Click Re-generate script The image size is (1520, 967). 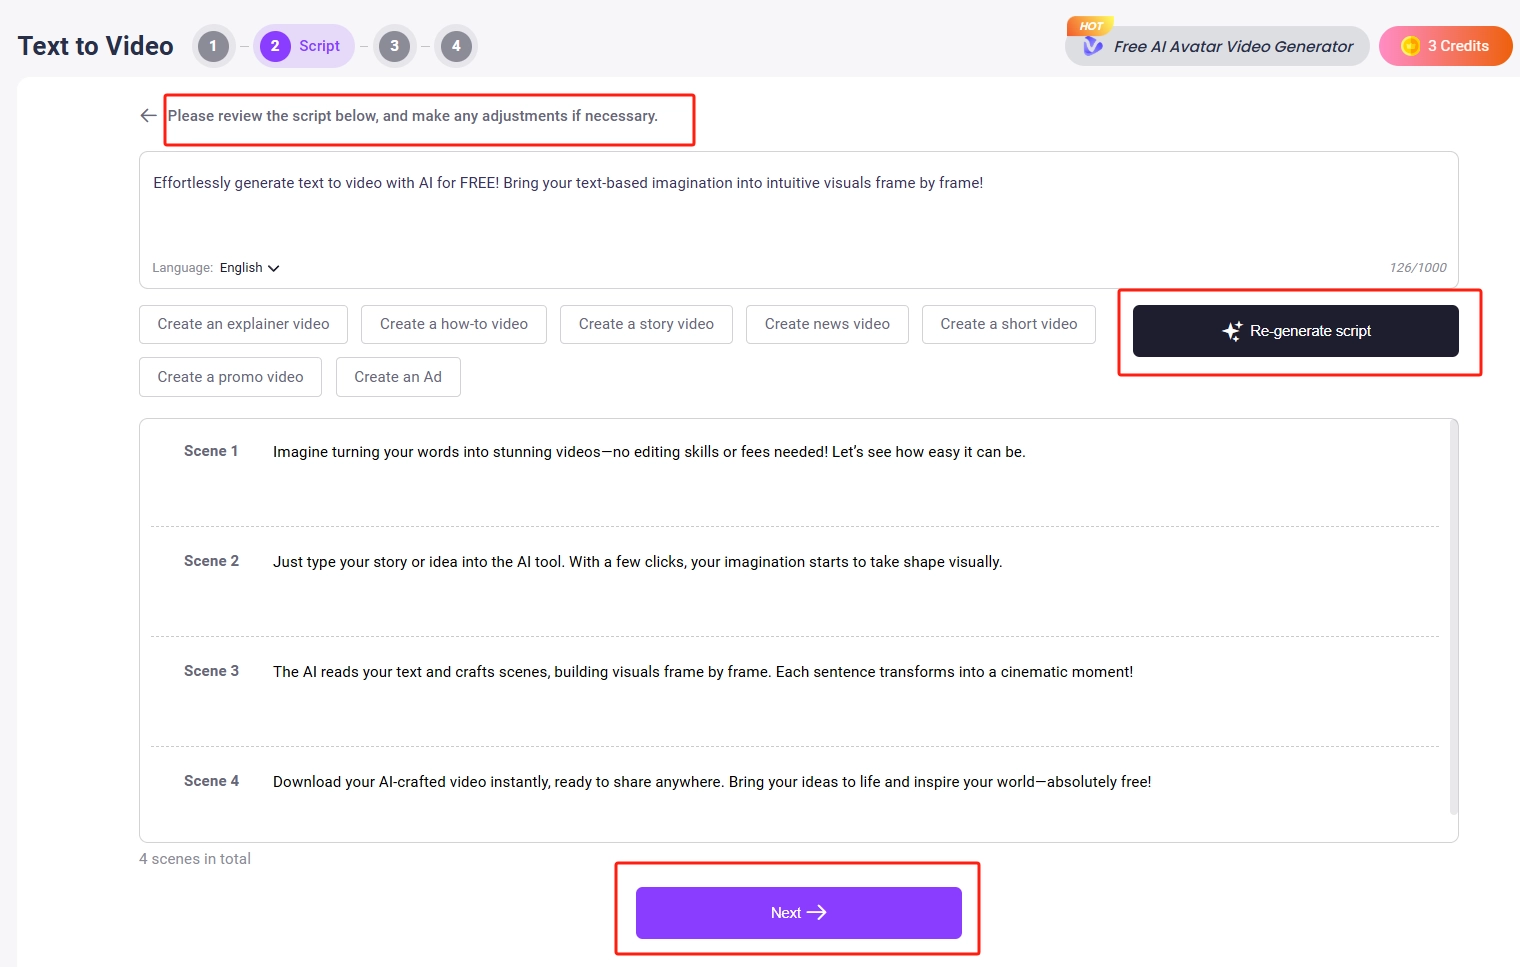click(x=1295, y=331)
